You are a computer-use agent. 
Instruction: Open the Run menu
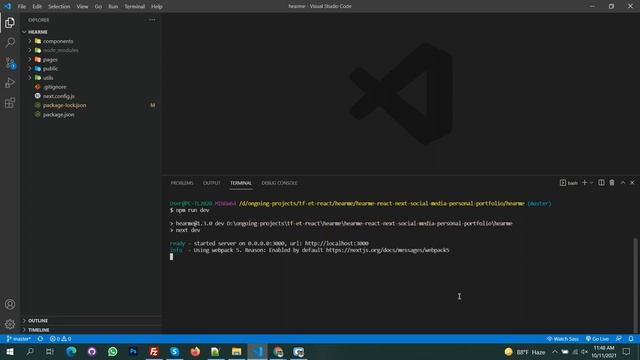click(x=113, y=7)
